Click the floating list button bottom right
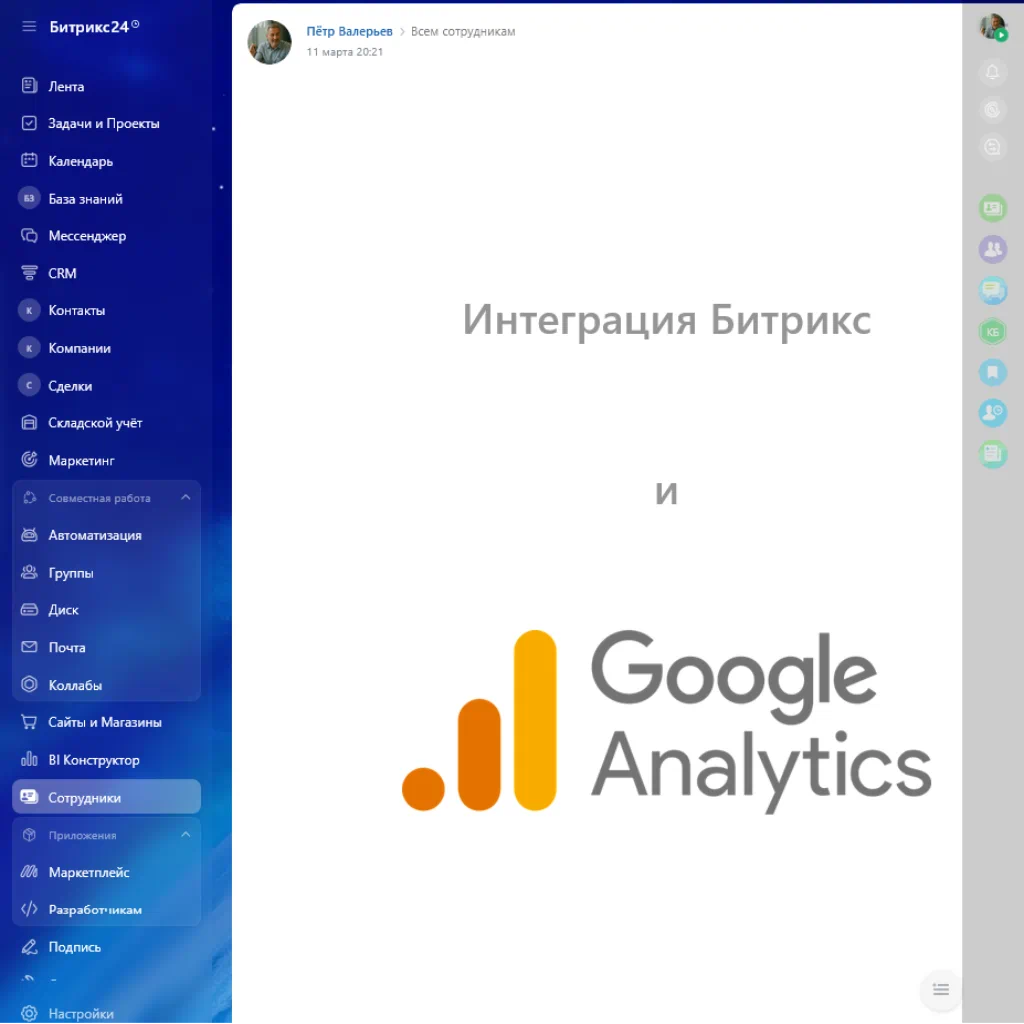Screen dimensions: 1024x1024 coord(940,990)
